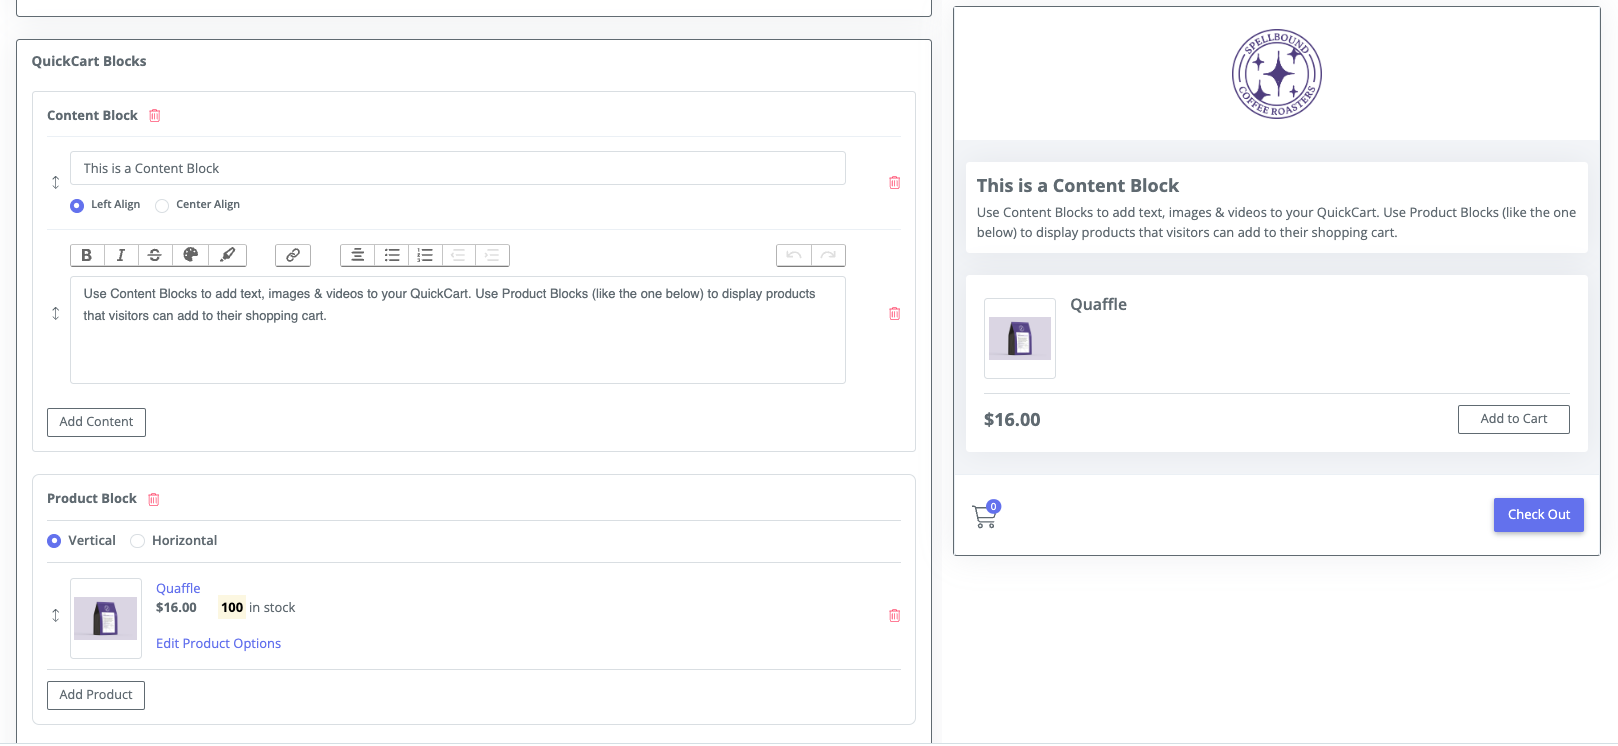Open the highlighter color tool
This screenshot has height=746, width=1618.
click(x=227, y=255)
